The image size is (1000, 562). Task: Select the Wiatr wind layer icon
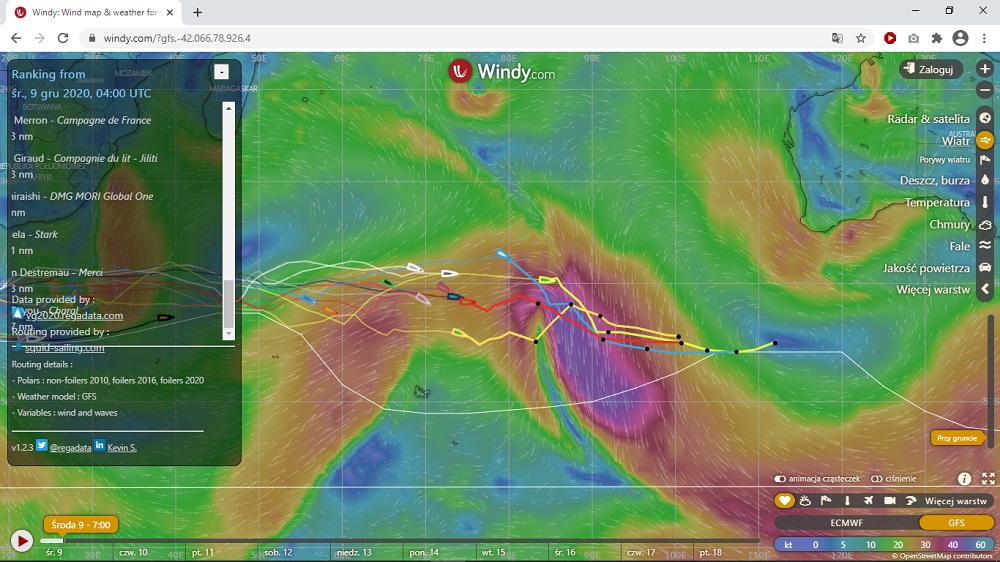coord(985,140)
